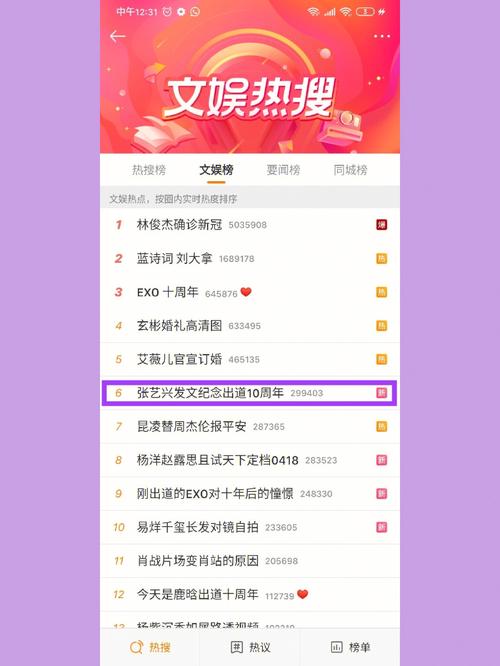Switch to the 热搜榜 tab
Viewport: 500px width, 666px height.
149,170
